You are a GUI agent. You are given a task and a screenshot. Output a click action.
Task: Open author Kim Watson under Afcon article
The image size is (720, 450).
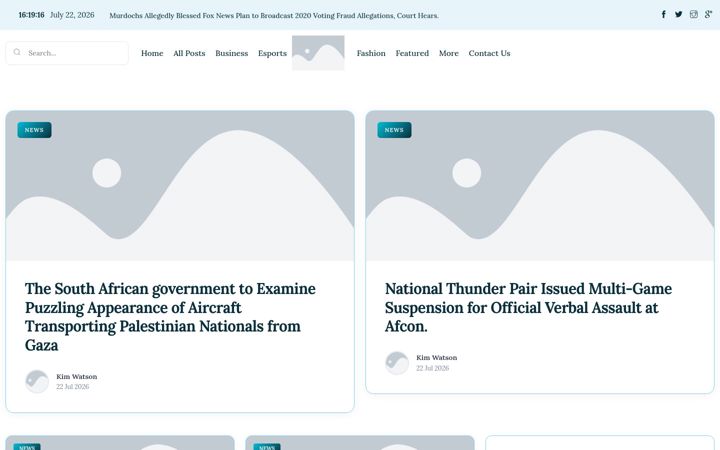click(437, 358)
